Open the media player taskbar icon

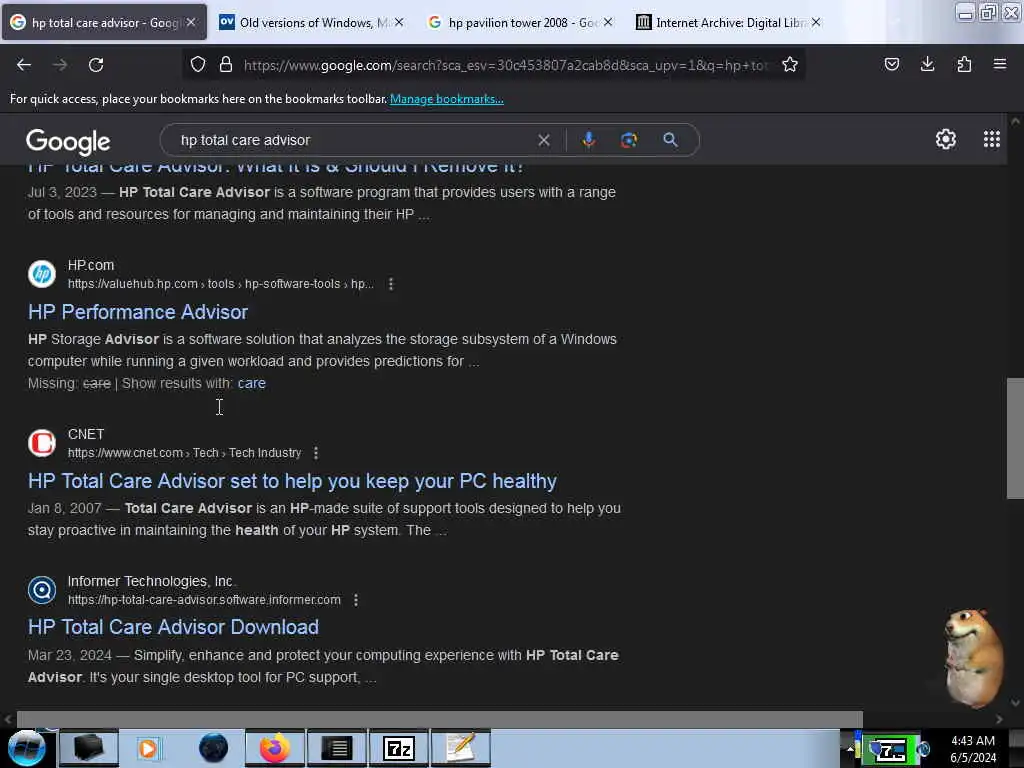149,748
